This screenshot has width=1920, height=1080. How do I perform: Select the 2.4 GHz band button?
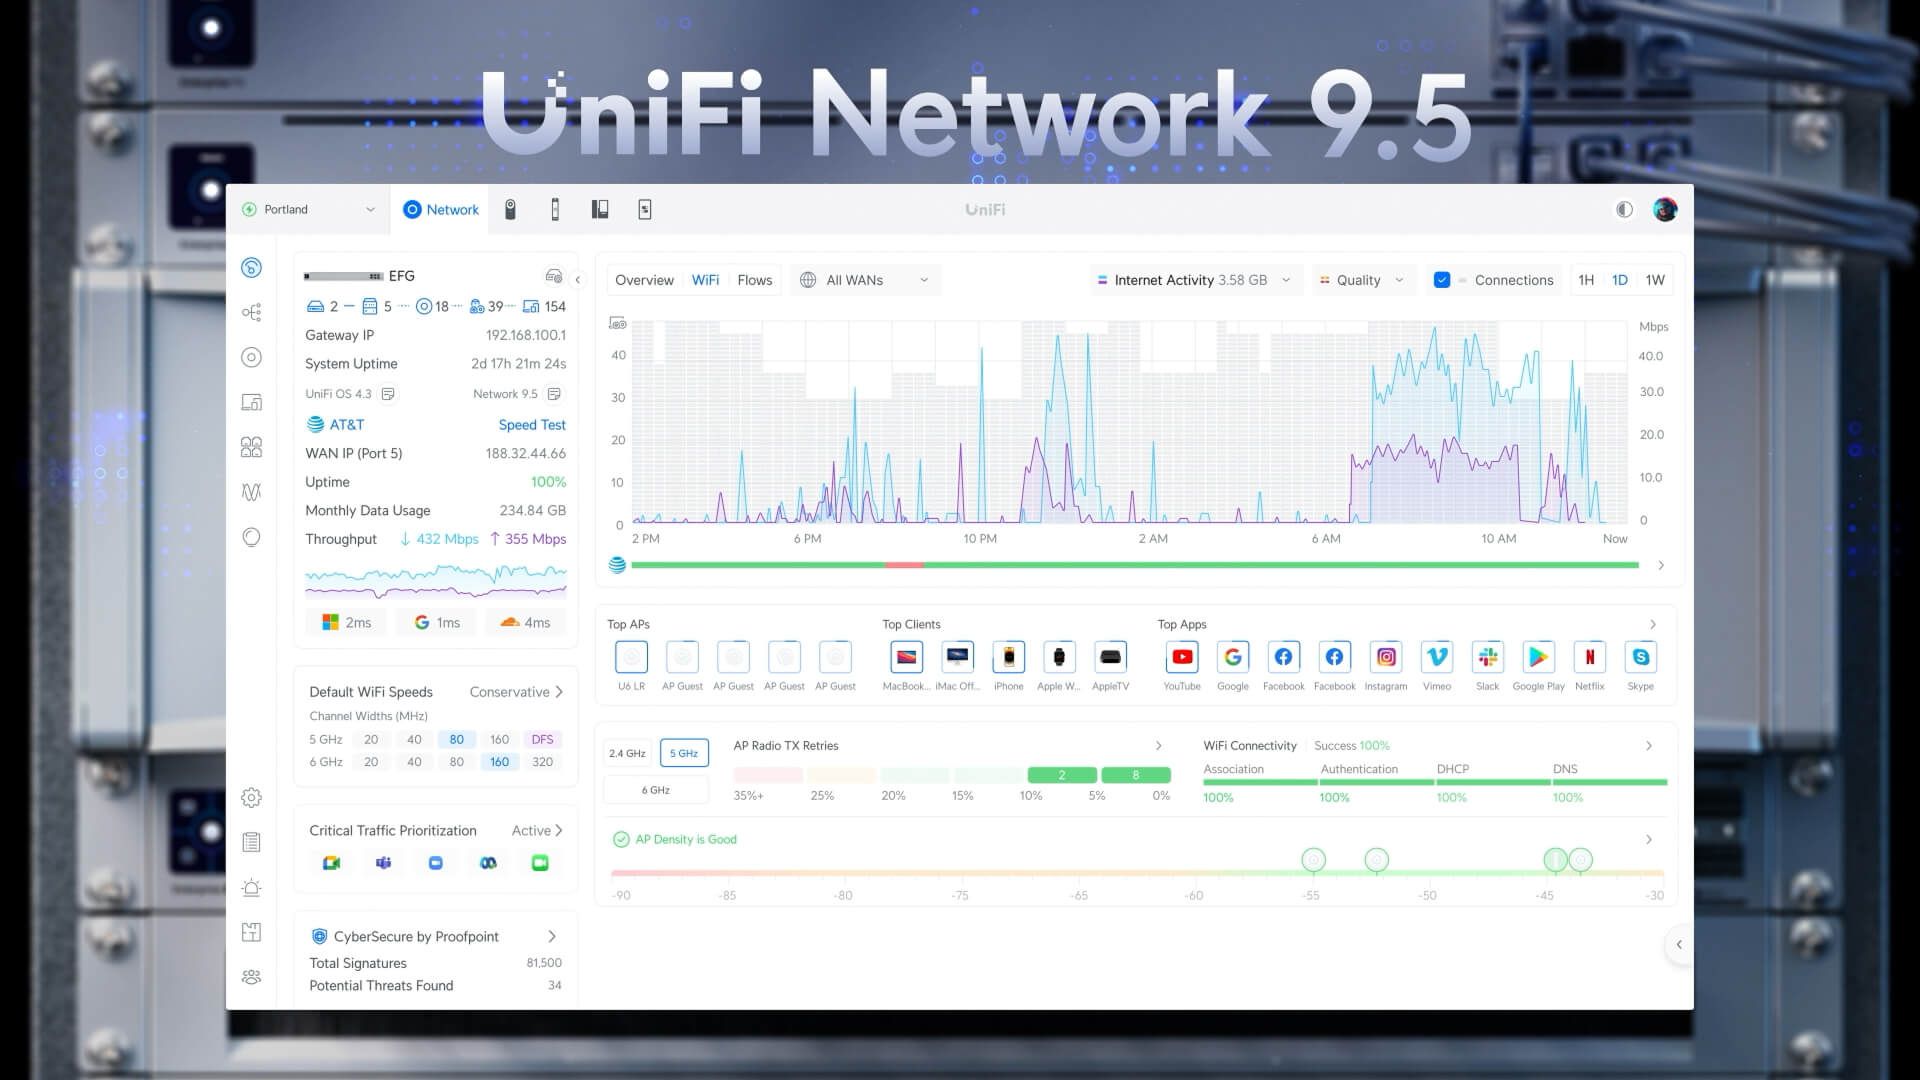coord(625,753)
